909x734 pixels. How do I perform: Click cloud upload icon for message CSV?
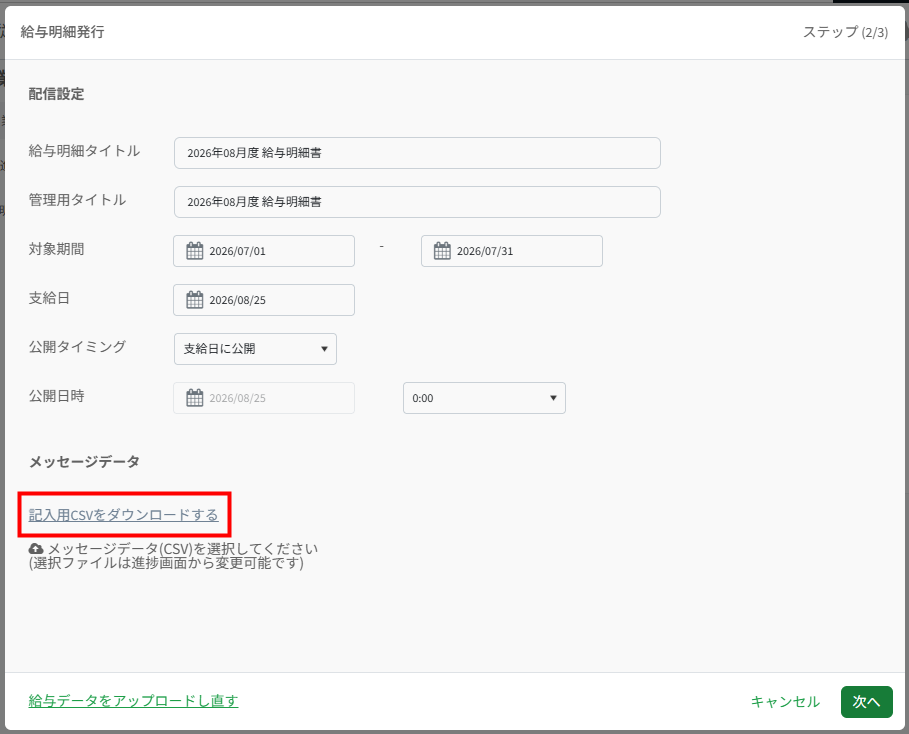pos(36,548)
